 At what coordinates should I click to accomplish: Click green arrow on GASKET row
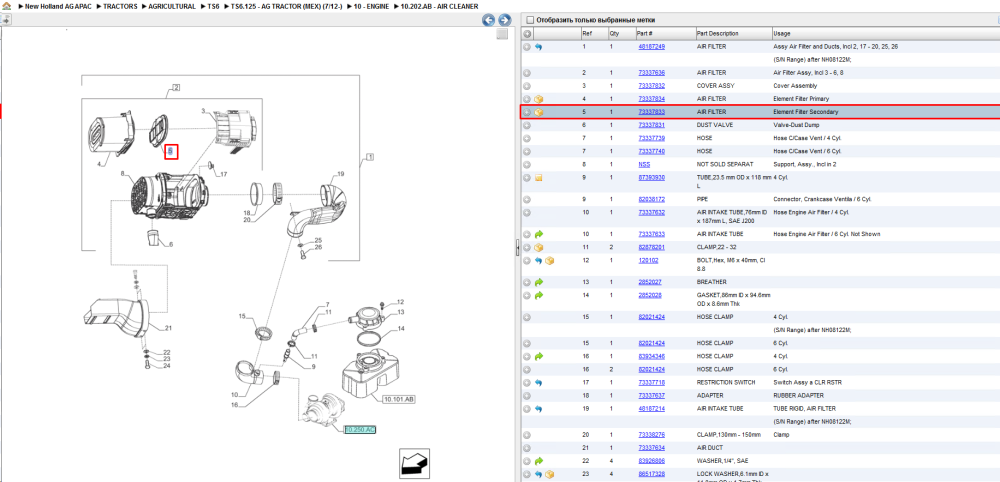tap(539, 295)
